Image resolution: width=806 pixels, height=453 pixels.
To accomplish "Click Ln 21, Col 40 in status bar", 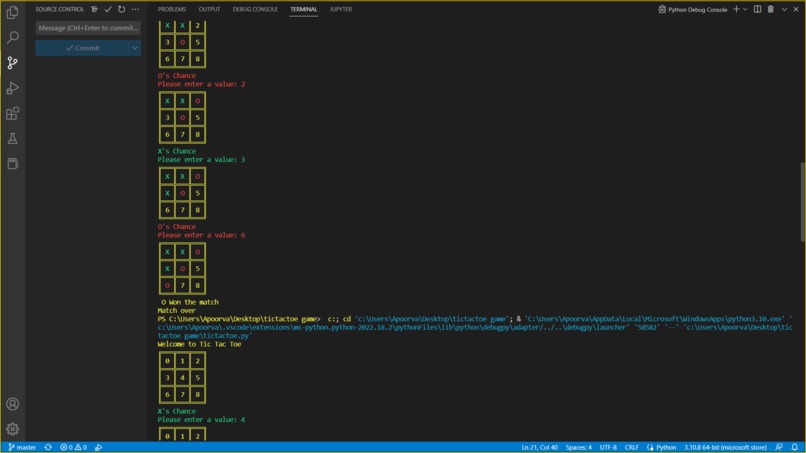I will [x=539, y=447].
